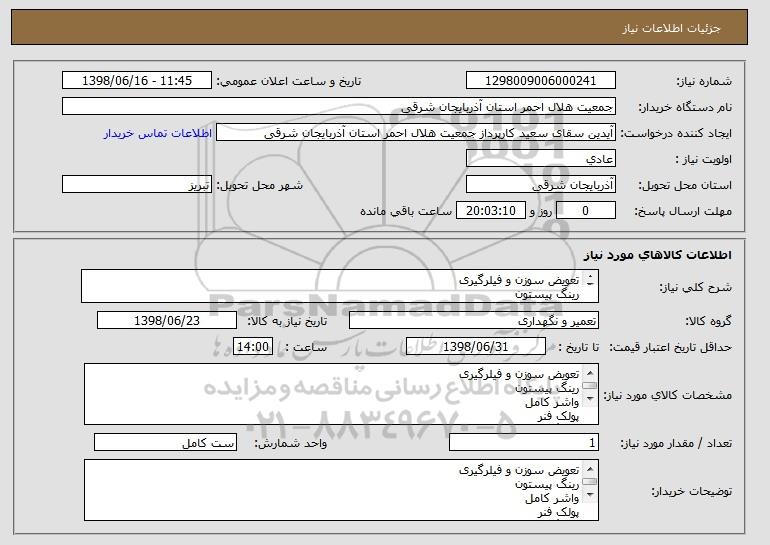Click the request creator name field
This screenshot has width=770, height=545.
416,133
